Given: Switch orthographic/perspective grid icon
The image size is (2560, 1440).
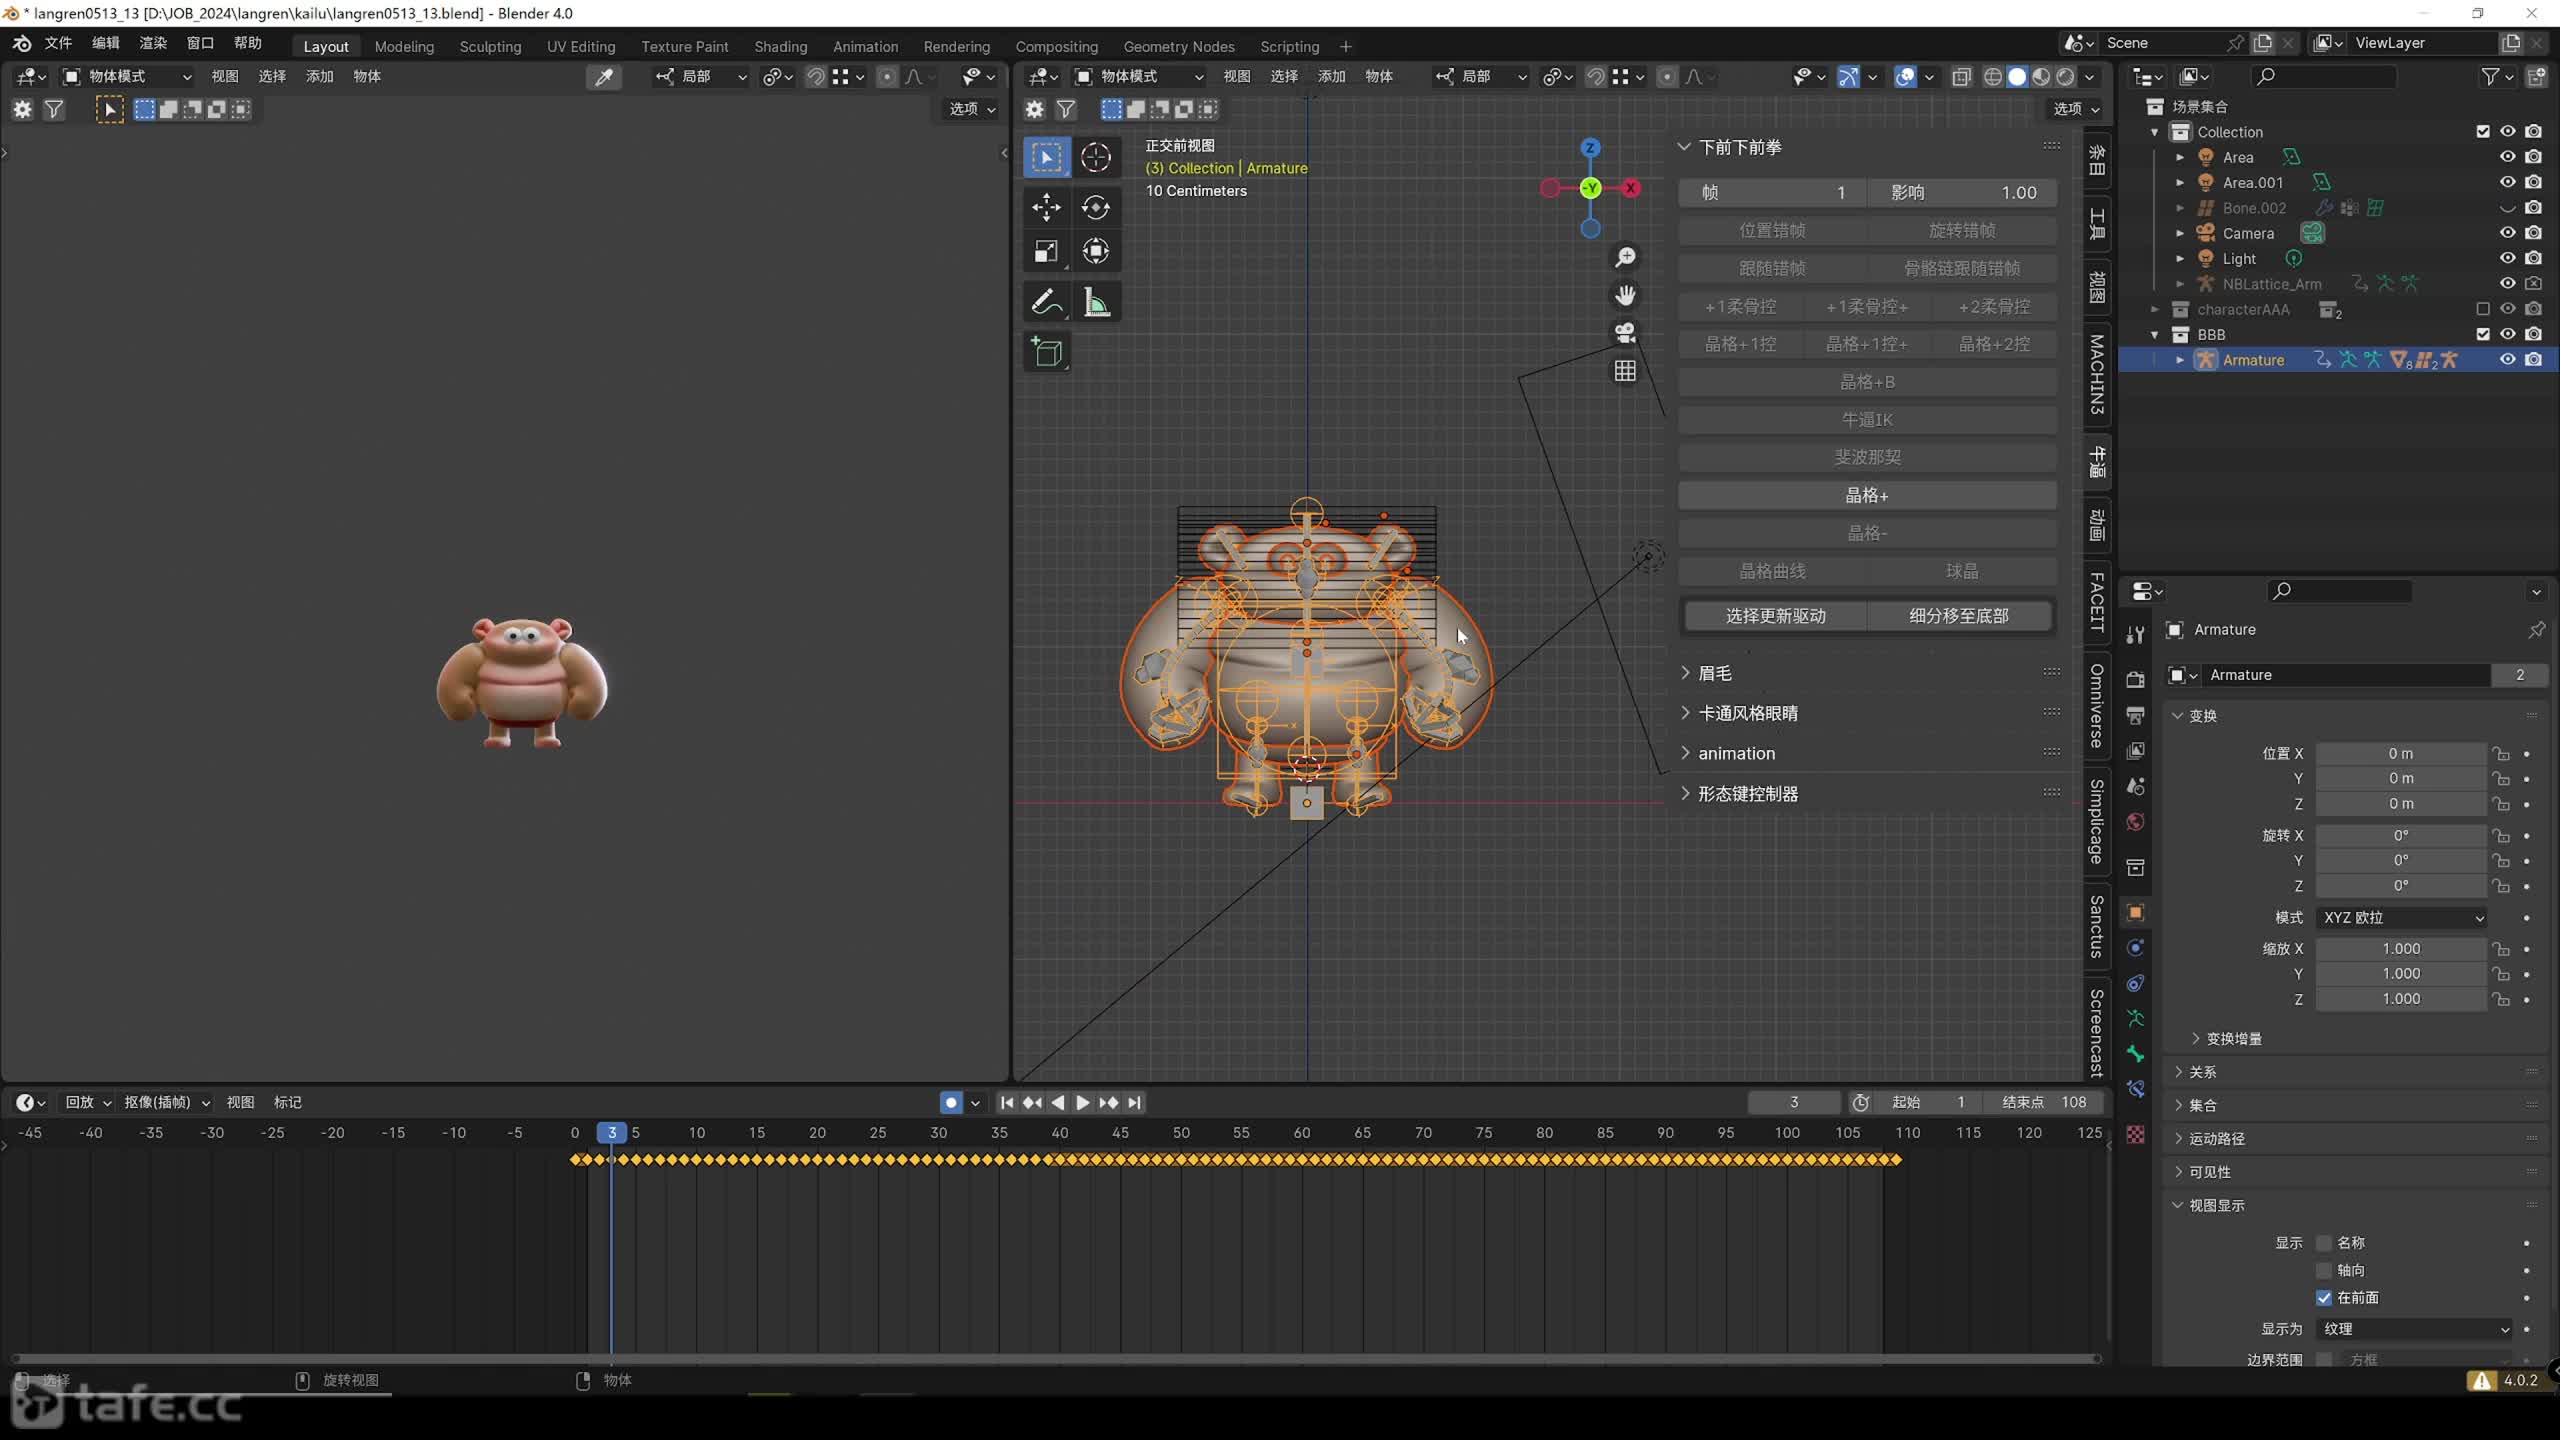Looking at the screenshot, I should click(1626, 370).
